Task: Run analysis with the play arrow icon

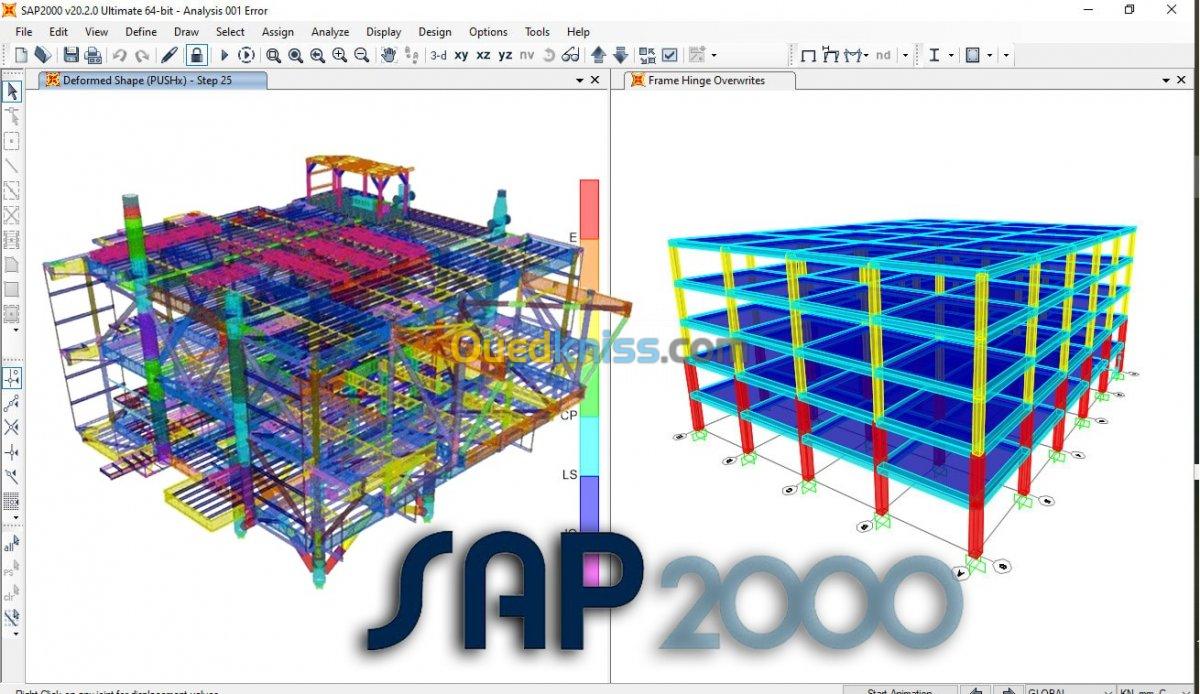Action: click(224, 56)
